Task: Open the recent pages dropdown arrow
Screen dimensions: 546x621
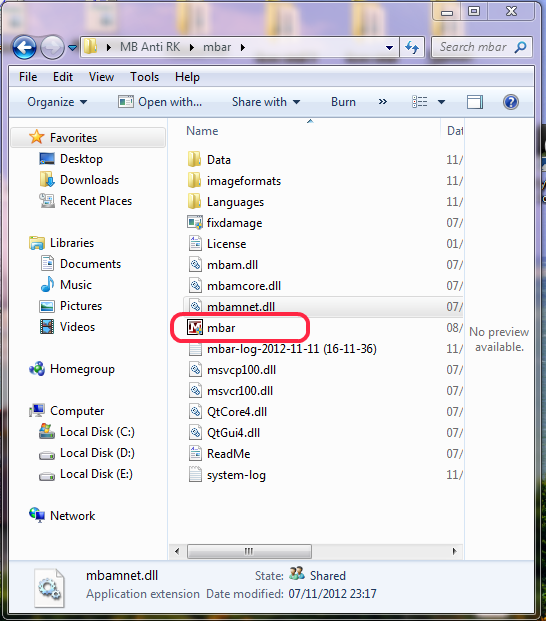Action: pyautogui.click(x=72, y=48)
